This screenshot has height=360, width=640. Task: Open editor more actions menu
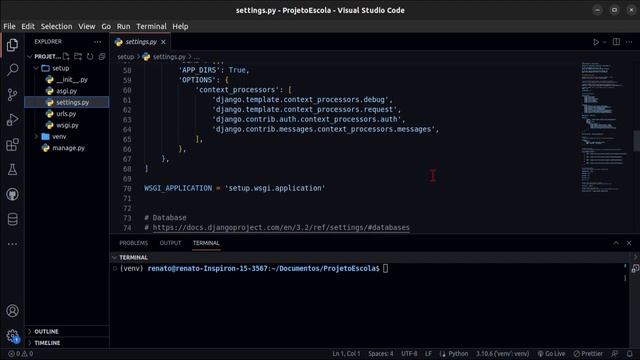(629, 42)
